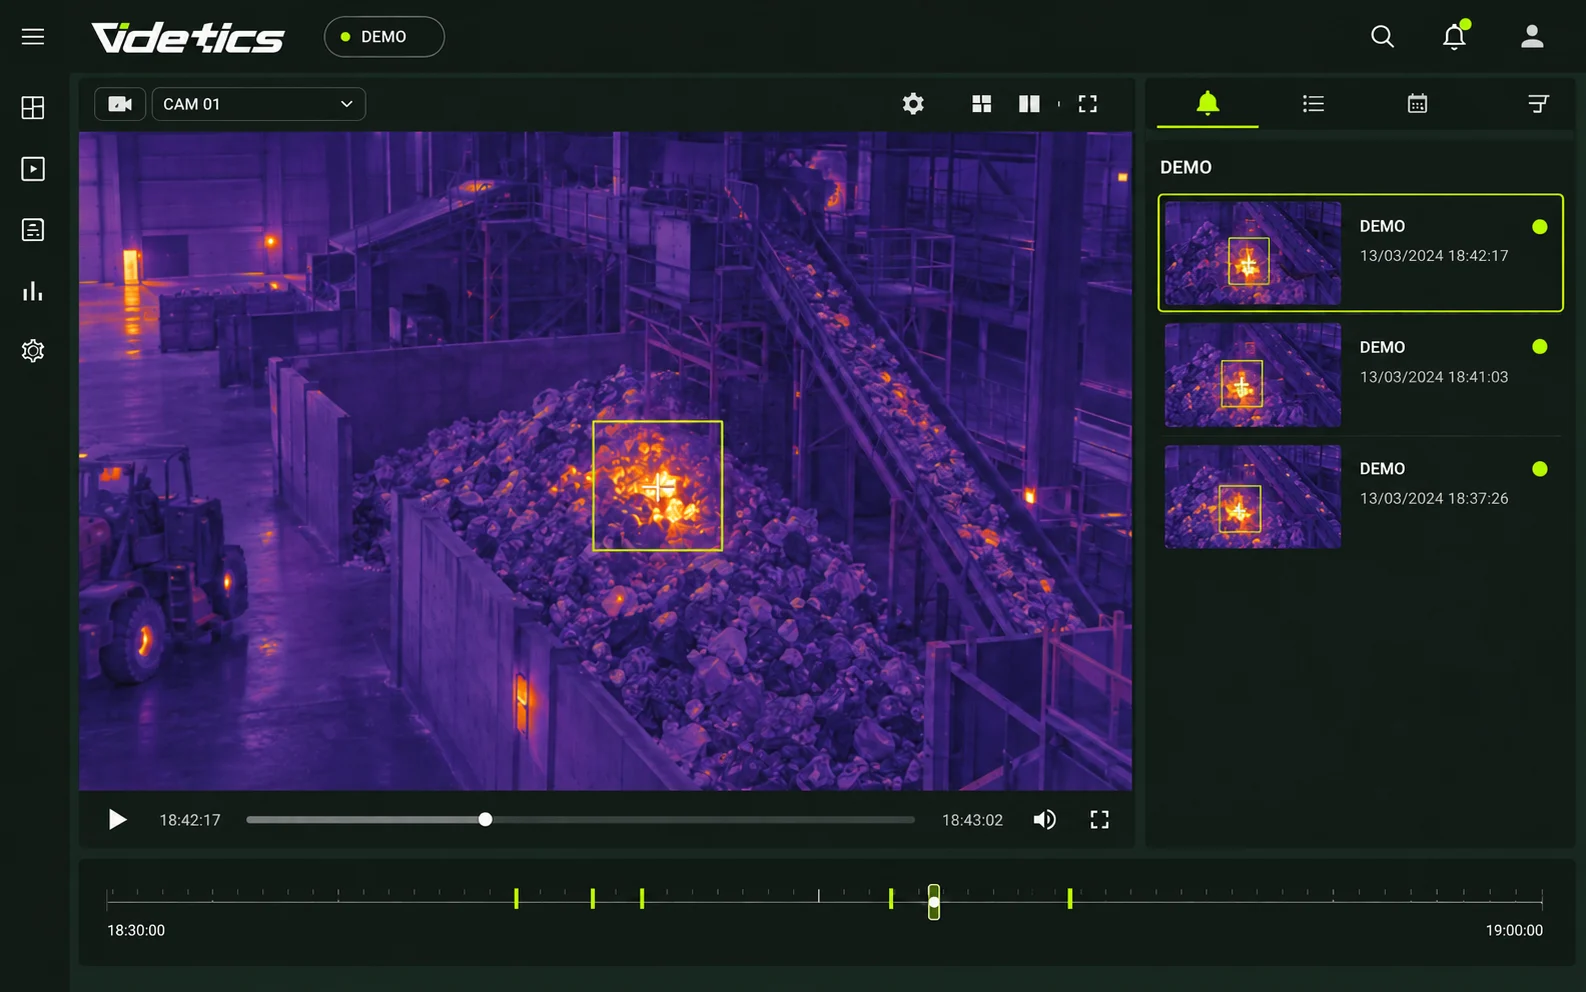Select the 18:41:03 alert thumbnail
Screen dimensions: 1586x992
coord(1253,375)
